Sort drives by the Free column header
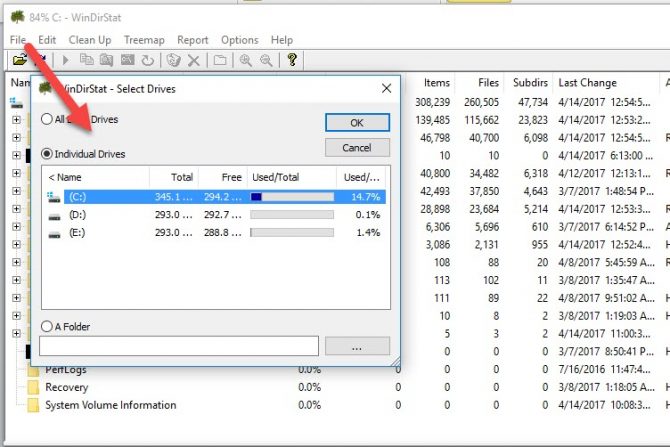 click(x=223, y=177)
